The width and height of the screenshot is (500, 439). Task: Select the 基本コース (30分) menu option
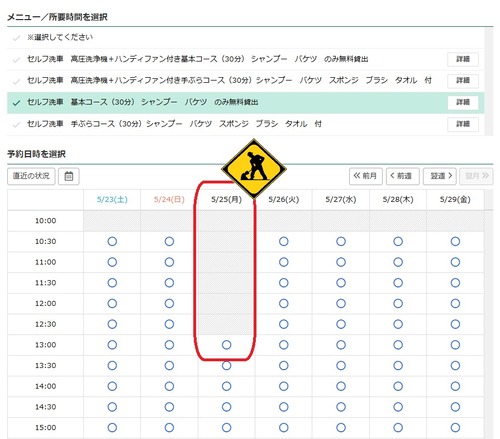click(246, 103)
